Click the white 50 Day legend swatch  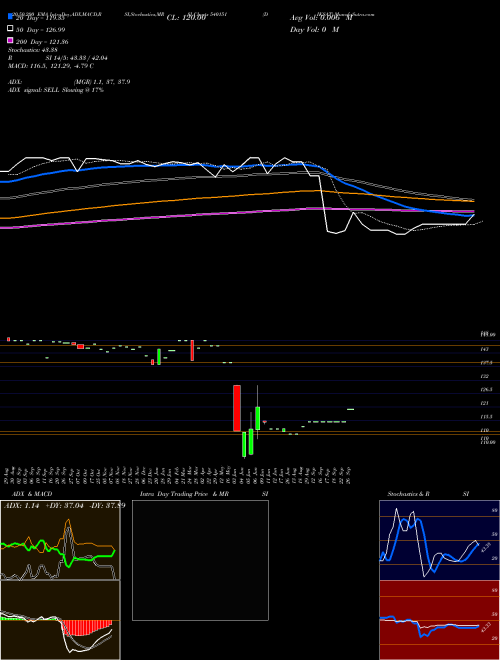[x=10, y=29]
